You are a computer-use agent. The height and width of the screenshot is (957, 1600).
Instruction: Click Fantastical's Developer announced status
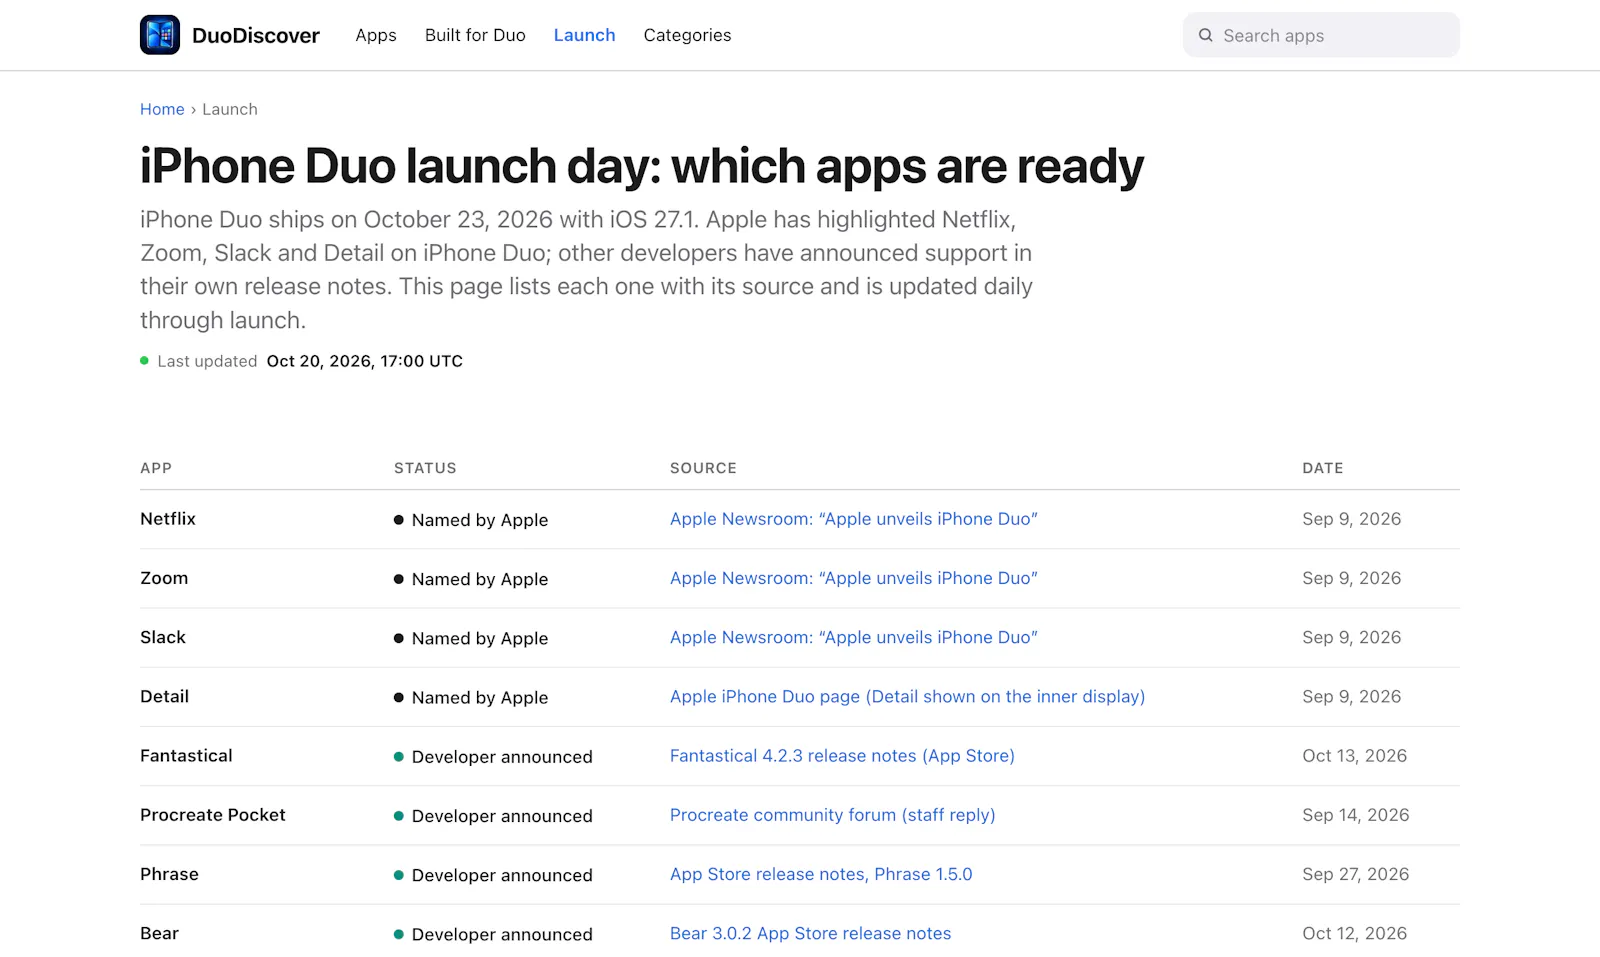click(x=493, y=757)
